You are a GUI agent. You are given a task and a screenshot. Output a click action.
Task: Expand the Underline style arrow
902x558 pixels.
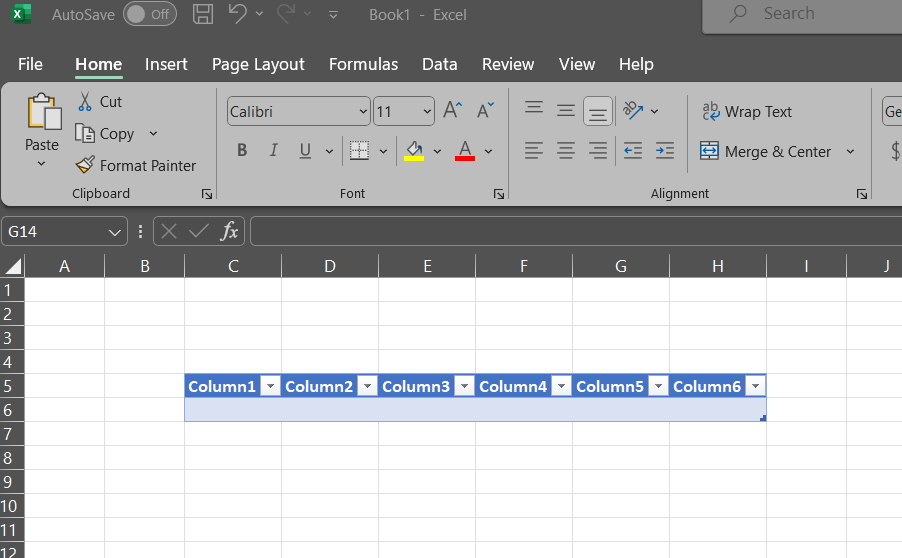pos(329,151)
